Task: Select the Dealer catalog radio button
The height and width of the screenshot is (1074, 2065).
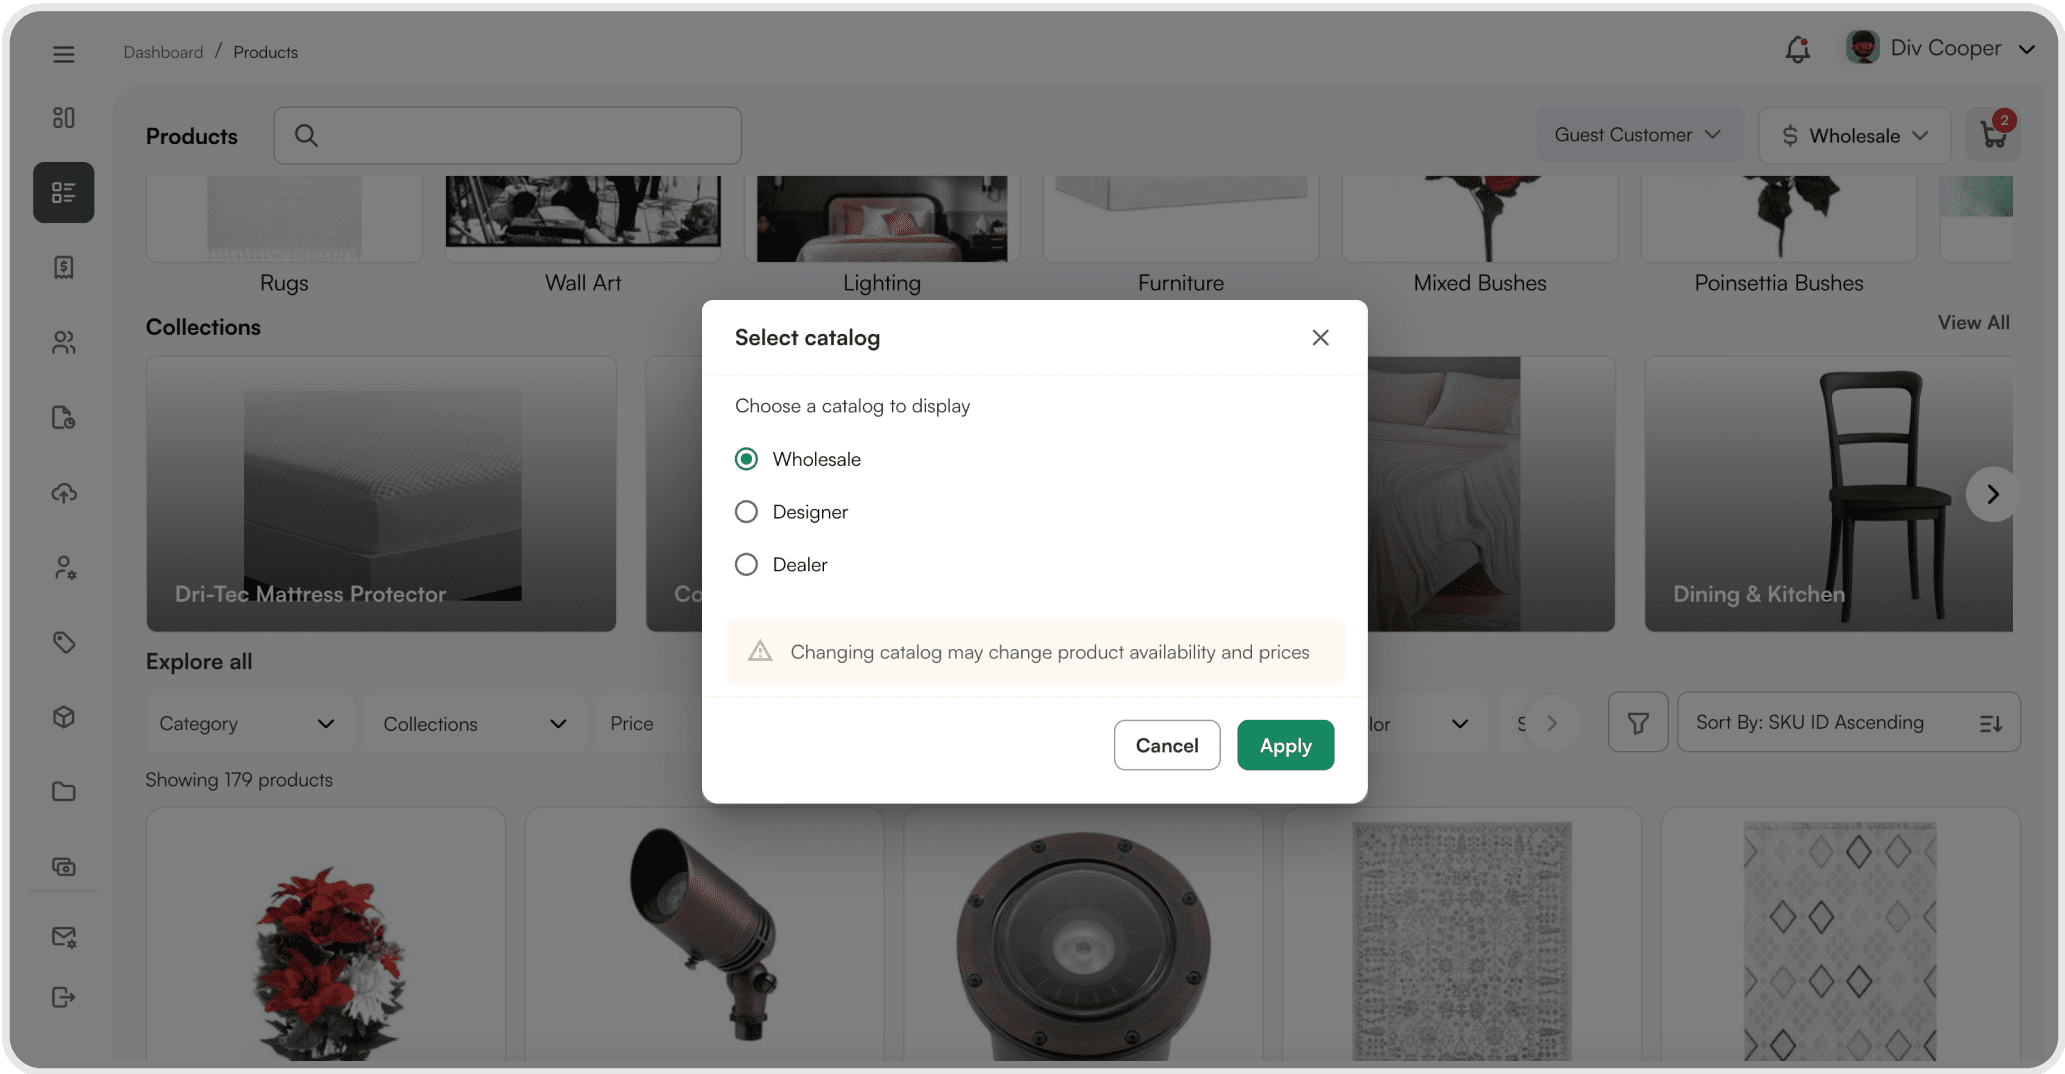Action: coord(746,564)
